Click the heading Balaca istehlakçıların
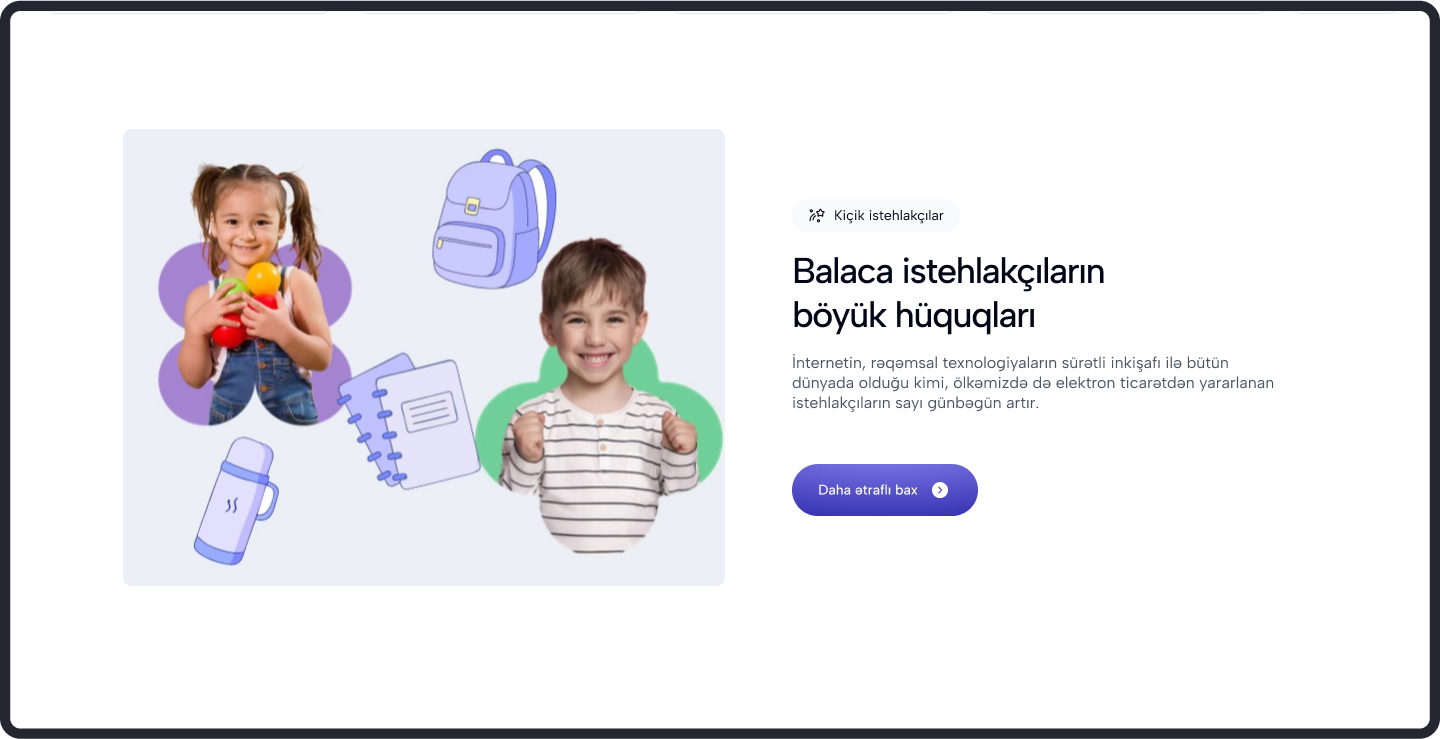Screen dimensions: 1440x739 (x=948, y=271)
